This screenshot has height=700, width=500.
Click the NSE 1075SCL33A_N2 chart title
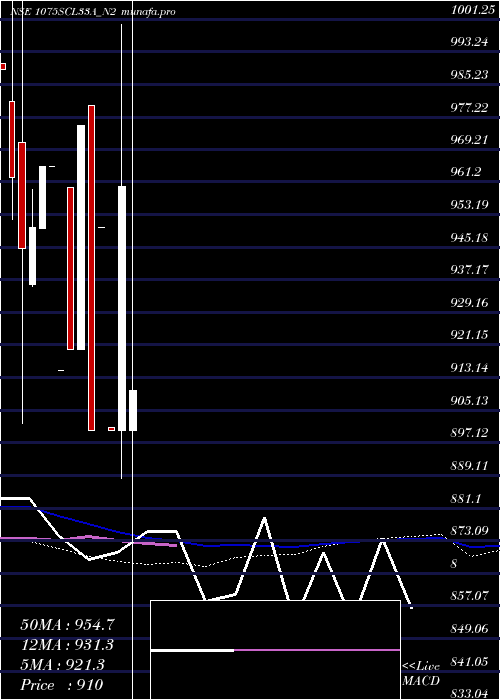coord(64,12)
